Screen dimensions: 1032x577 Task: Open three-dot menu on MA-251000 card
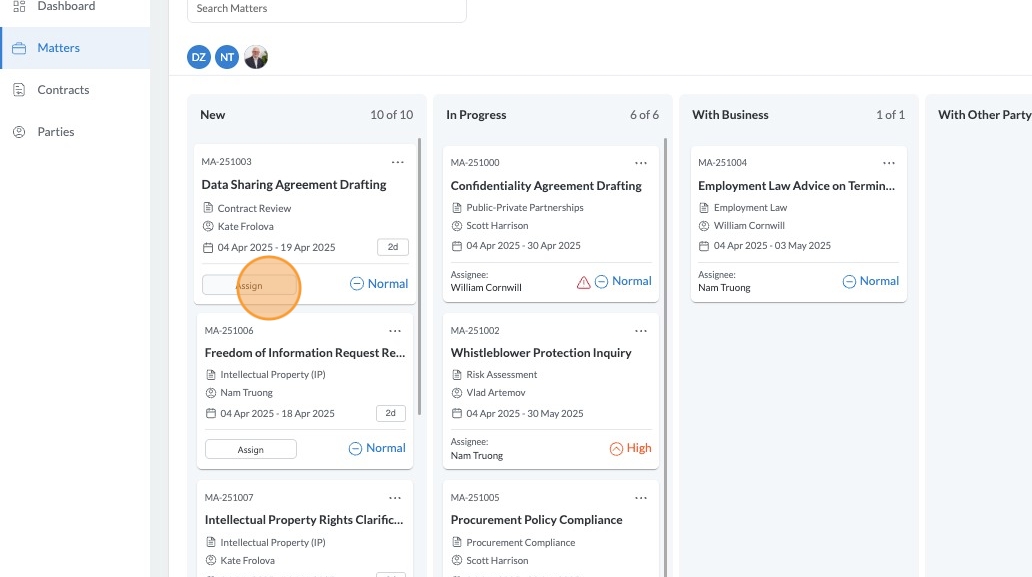[641, 163]
